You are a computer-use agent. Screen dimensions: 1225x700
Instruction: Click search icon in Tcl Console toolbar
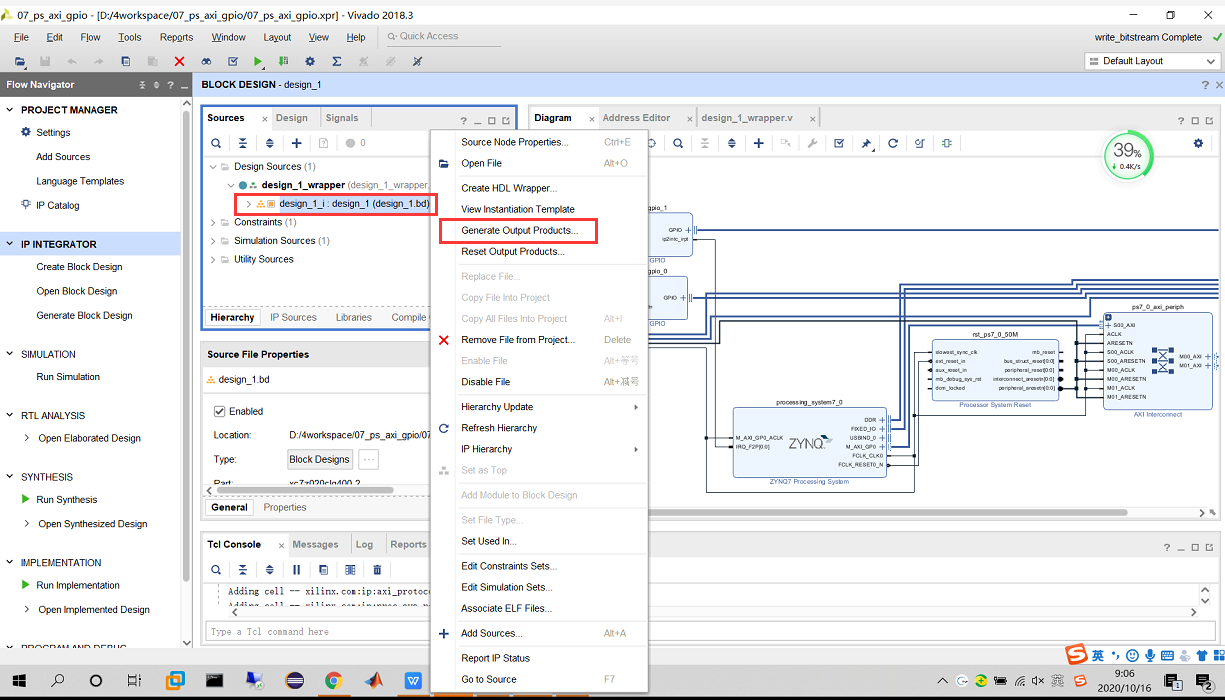point(216,570)
